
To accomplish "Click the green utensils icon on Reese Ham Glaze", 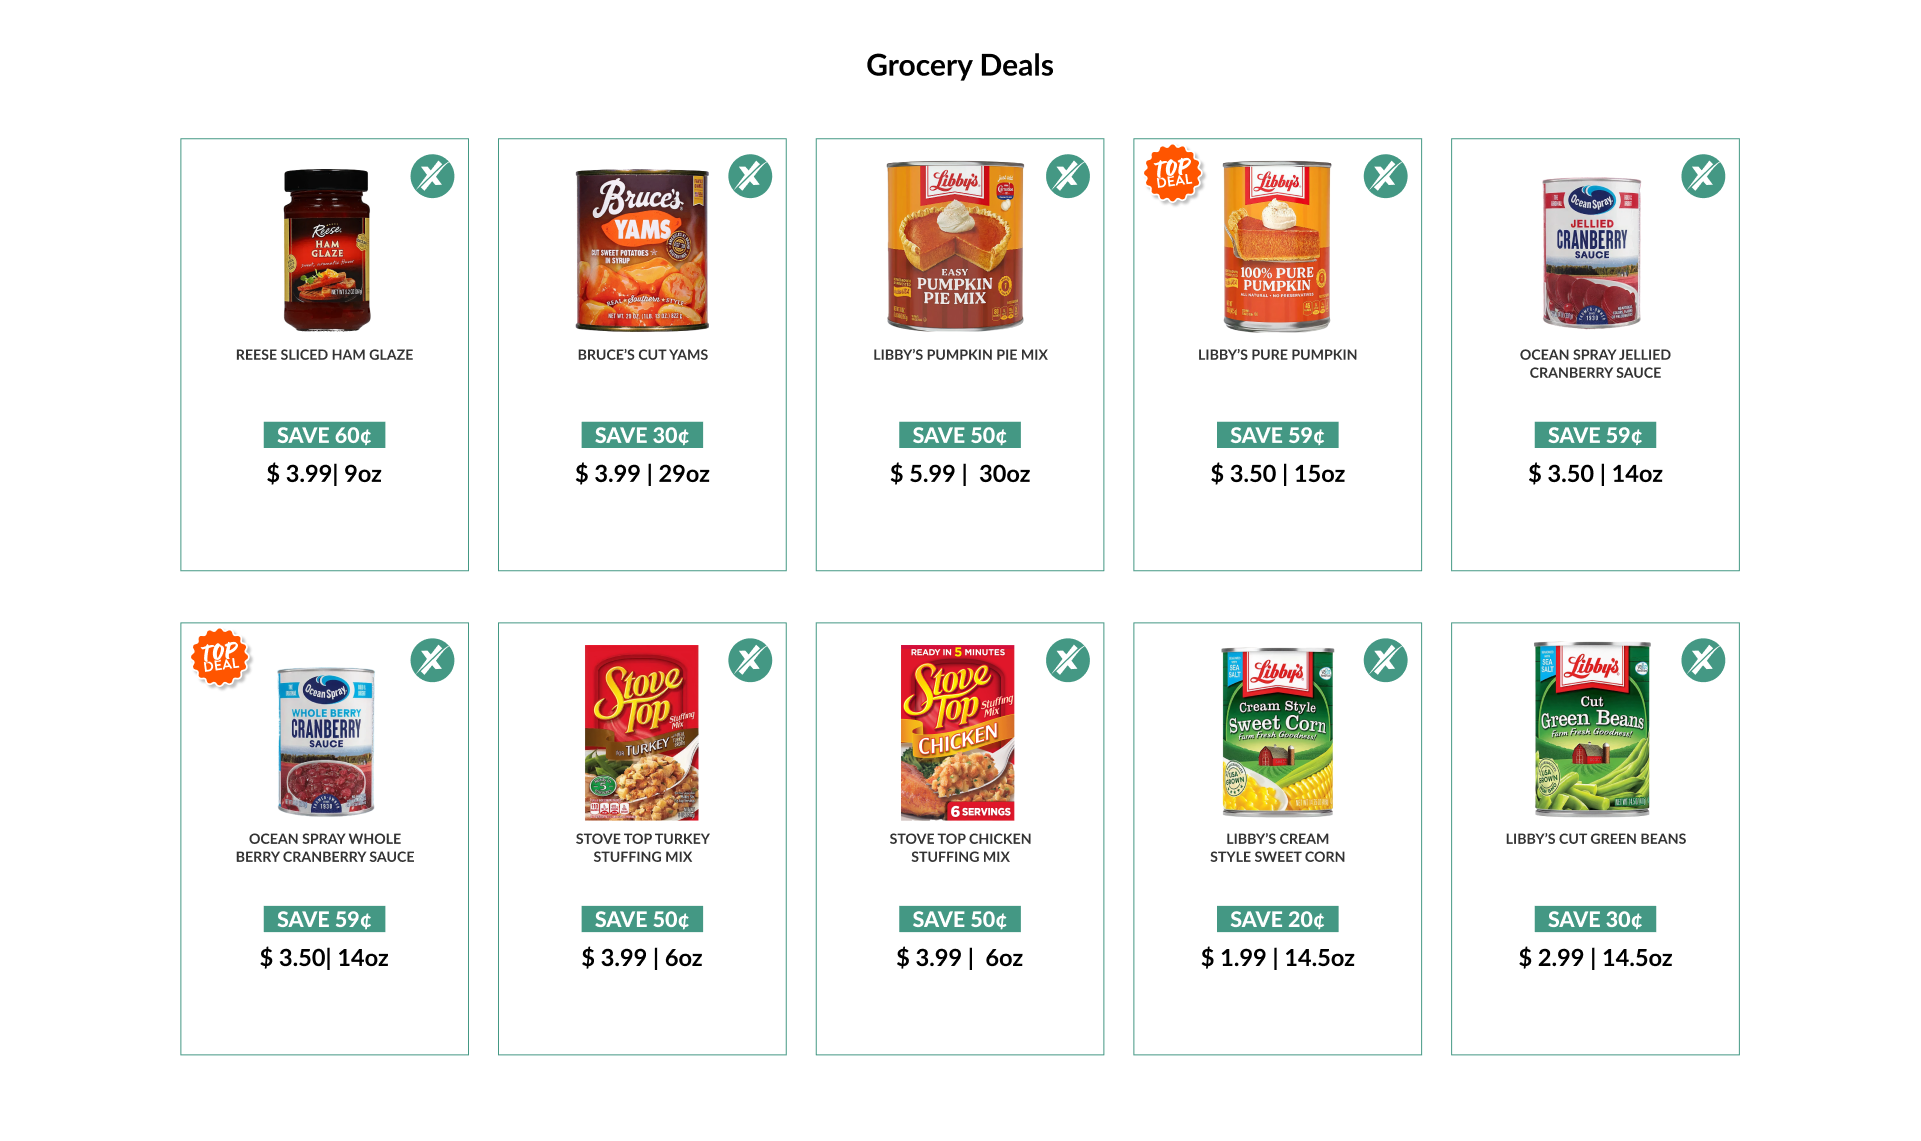I will click(432, 177).
